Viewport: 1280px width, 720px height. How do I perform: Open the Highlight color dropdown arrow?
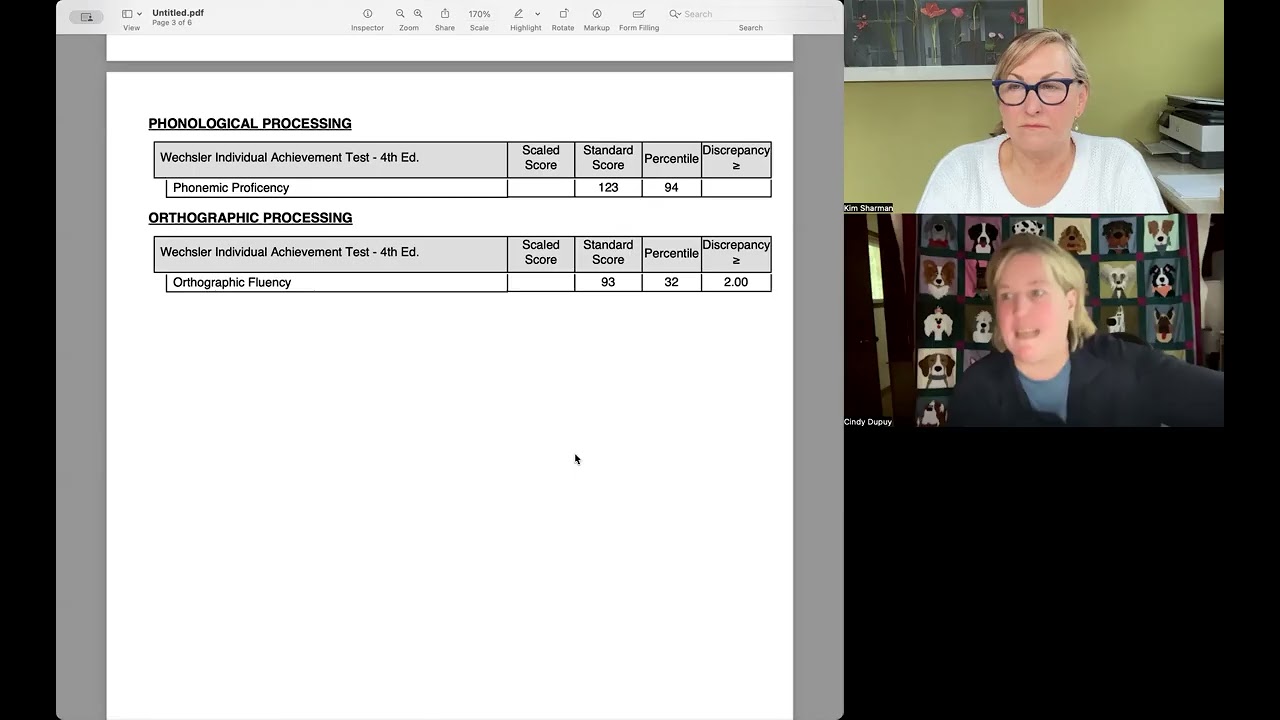(x=537, y=14)
